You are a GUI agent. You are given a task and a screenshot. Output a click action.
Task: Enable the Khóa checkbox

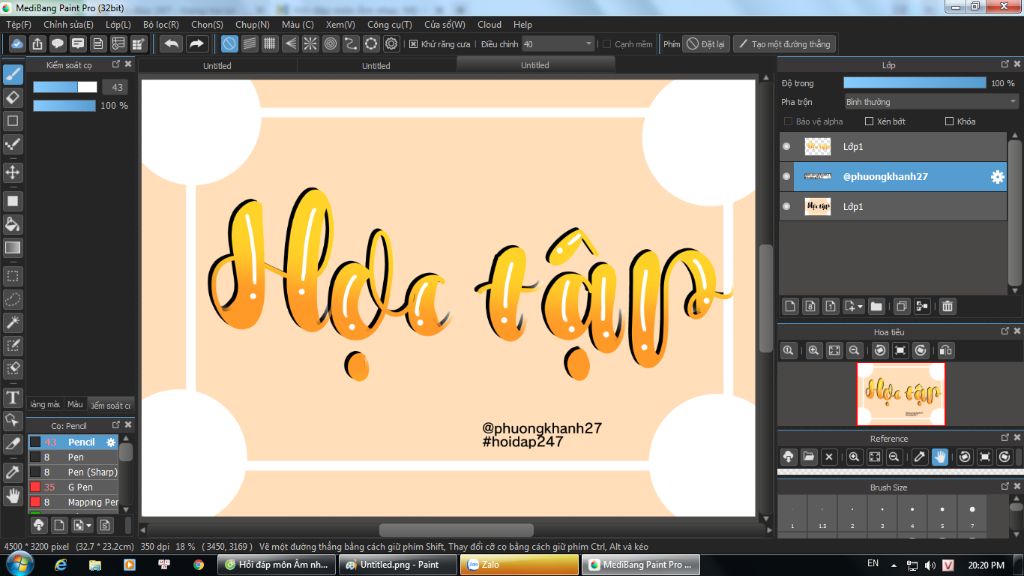(949, 121)
